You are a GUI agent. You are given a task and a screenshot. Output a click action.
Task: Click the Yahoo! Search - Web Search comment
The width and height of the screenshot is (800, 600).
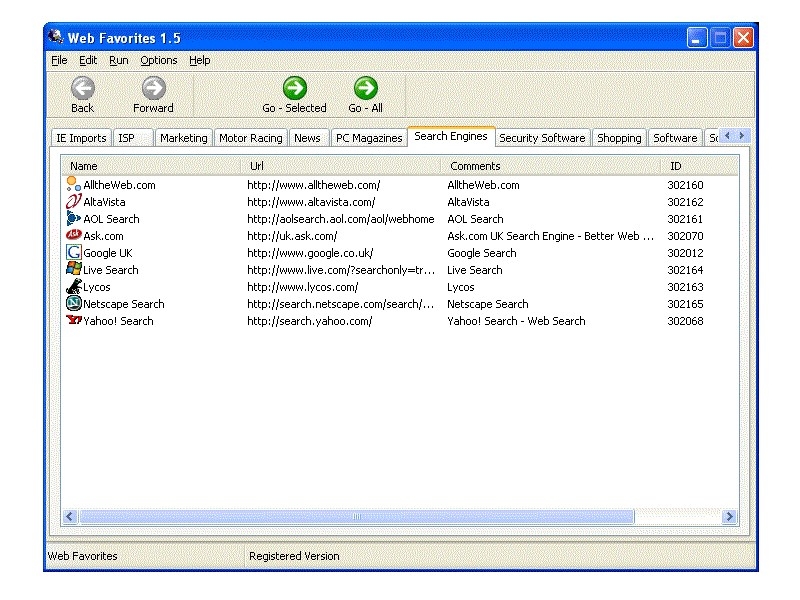[x=516, y=321]
